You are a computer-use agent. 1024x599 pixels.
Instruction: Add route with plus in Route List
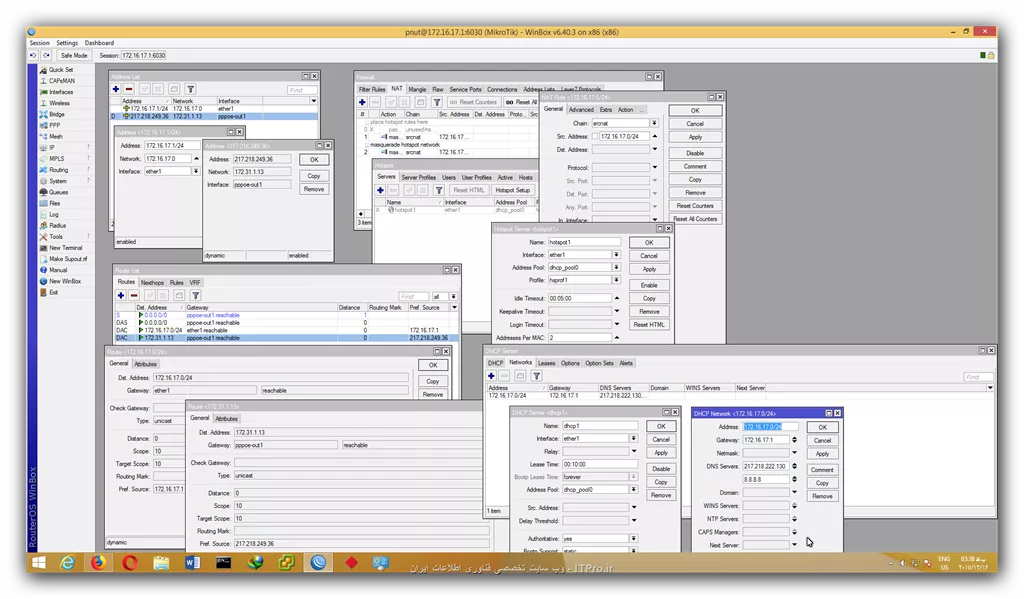121,295
